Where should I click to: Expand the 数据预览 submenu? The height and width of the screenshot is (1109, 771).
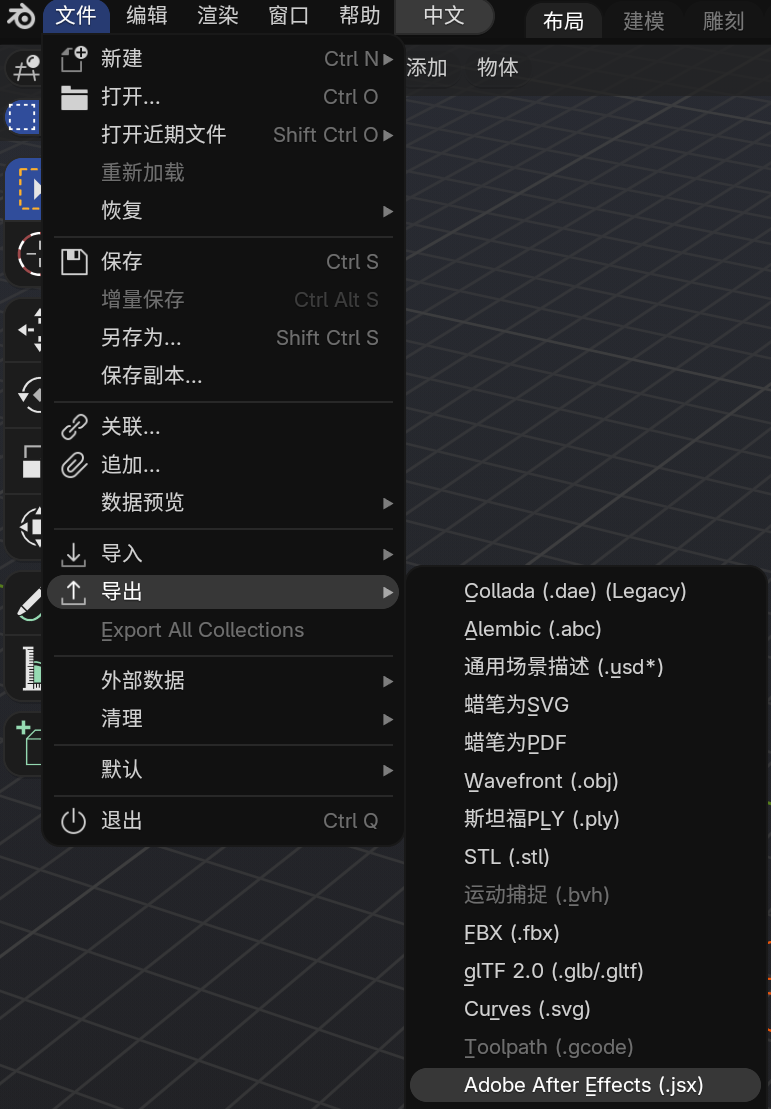click(x=224, y=503)
